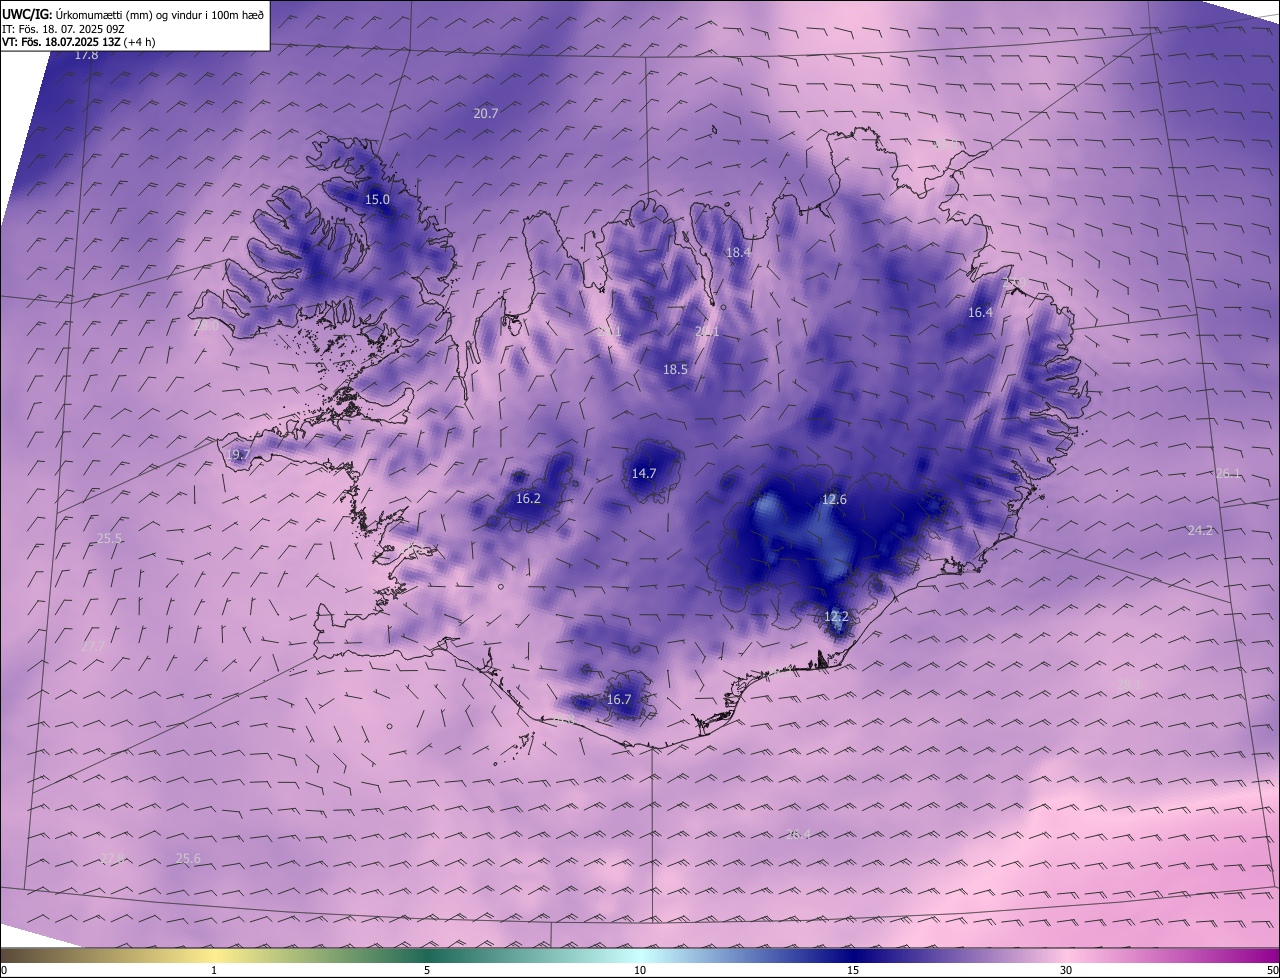The height and width of the screenshot is (978, 1280).
Task: Select the 16.4 value in east Iceland
Action: [x=980, y=313]
